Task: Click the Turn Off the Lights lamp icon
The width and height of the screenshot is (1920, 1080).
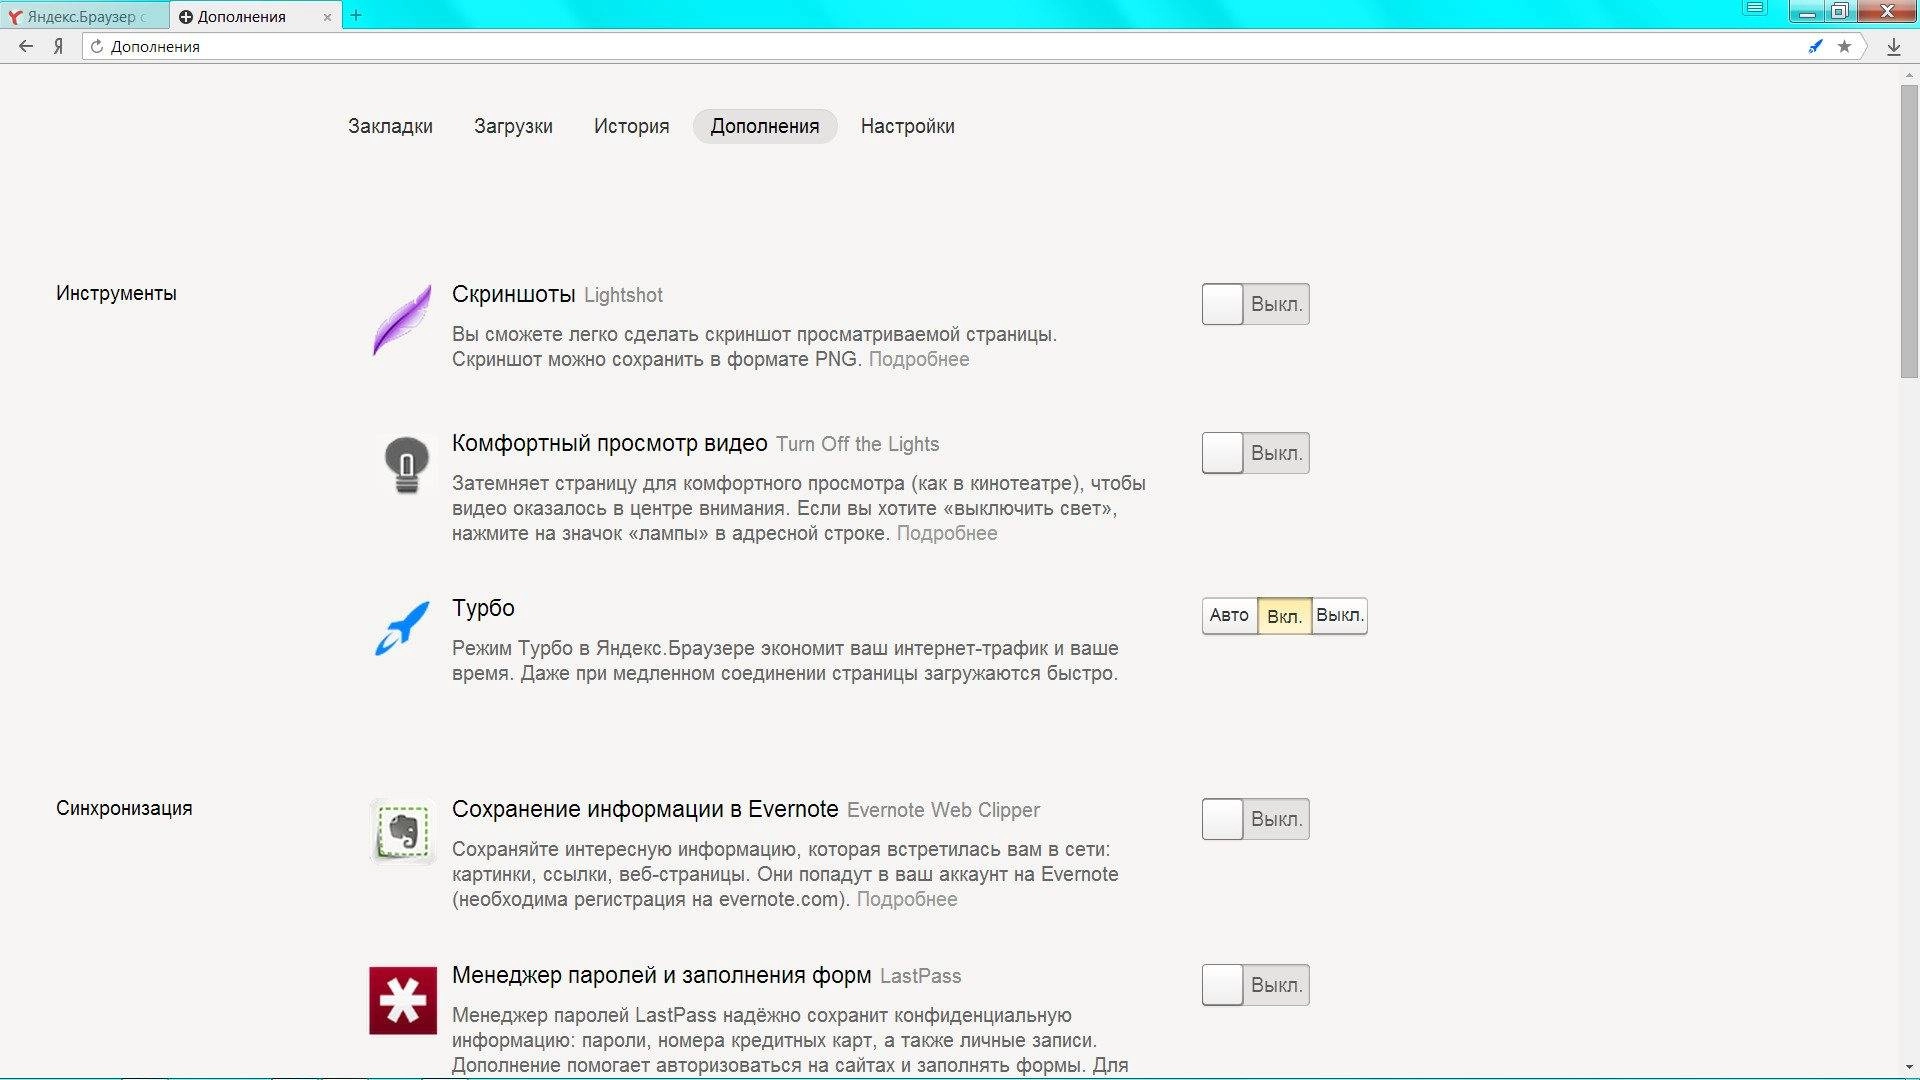Action: (x=406, y=465)
